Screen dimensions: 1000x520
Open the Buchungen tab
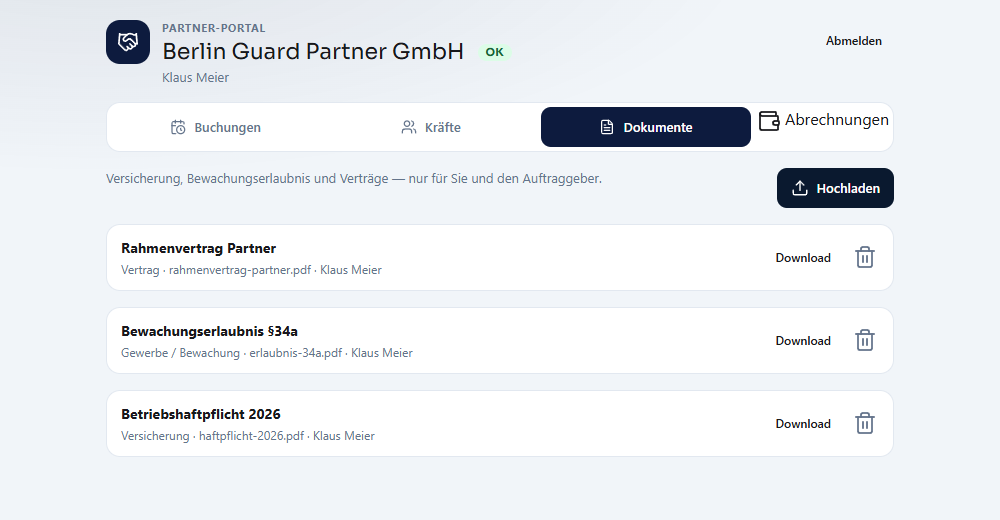[216, 128]
